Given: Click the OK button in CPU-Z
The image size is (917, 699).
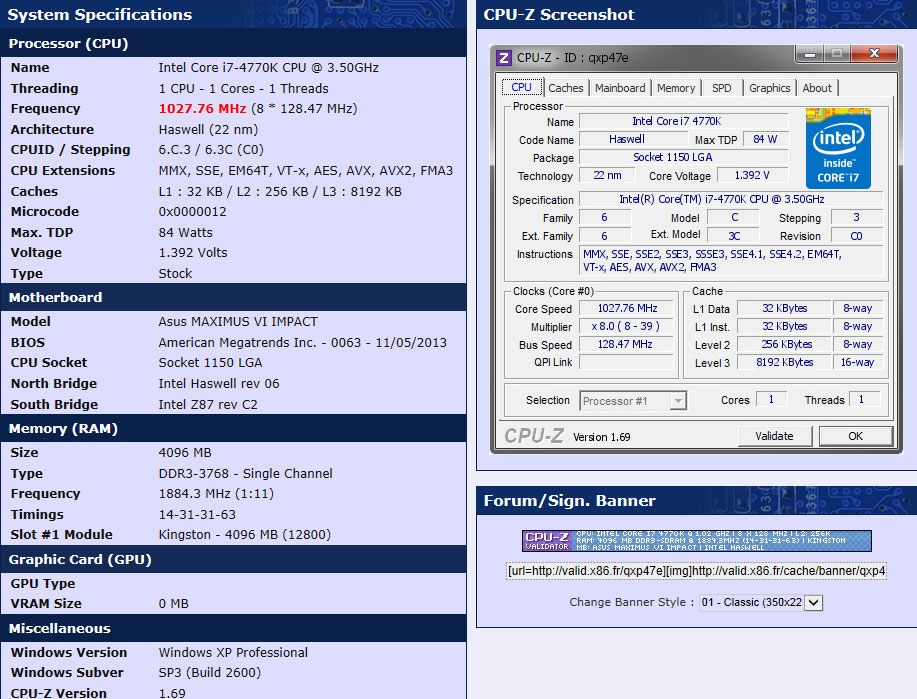Looking at the screenshot, I should tap(856, 436).
